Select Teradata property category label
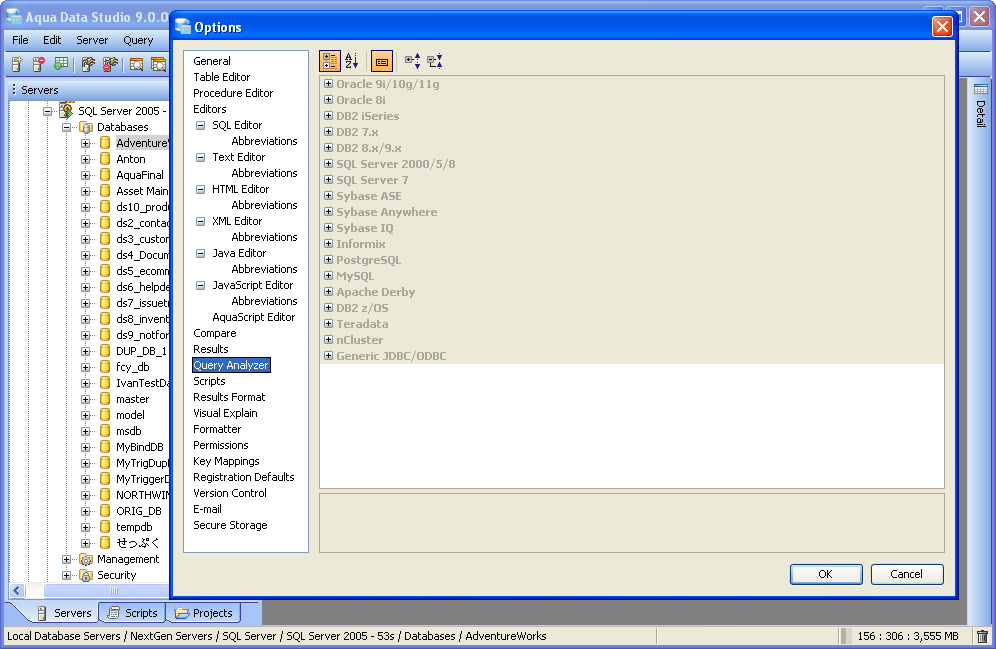Image resolution: width=996 pixels, height=649 pixels. [x=362, y=324]
